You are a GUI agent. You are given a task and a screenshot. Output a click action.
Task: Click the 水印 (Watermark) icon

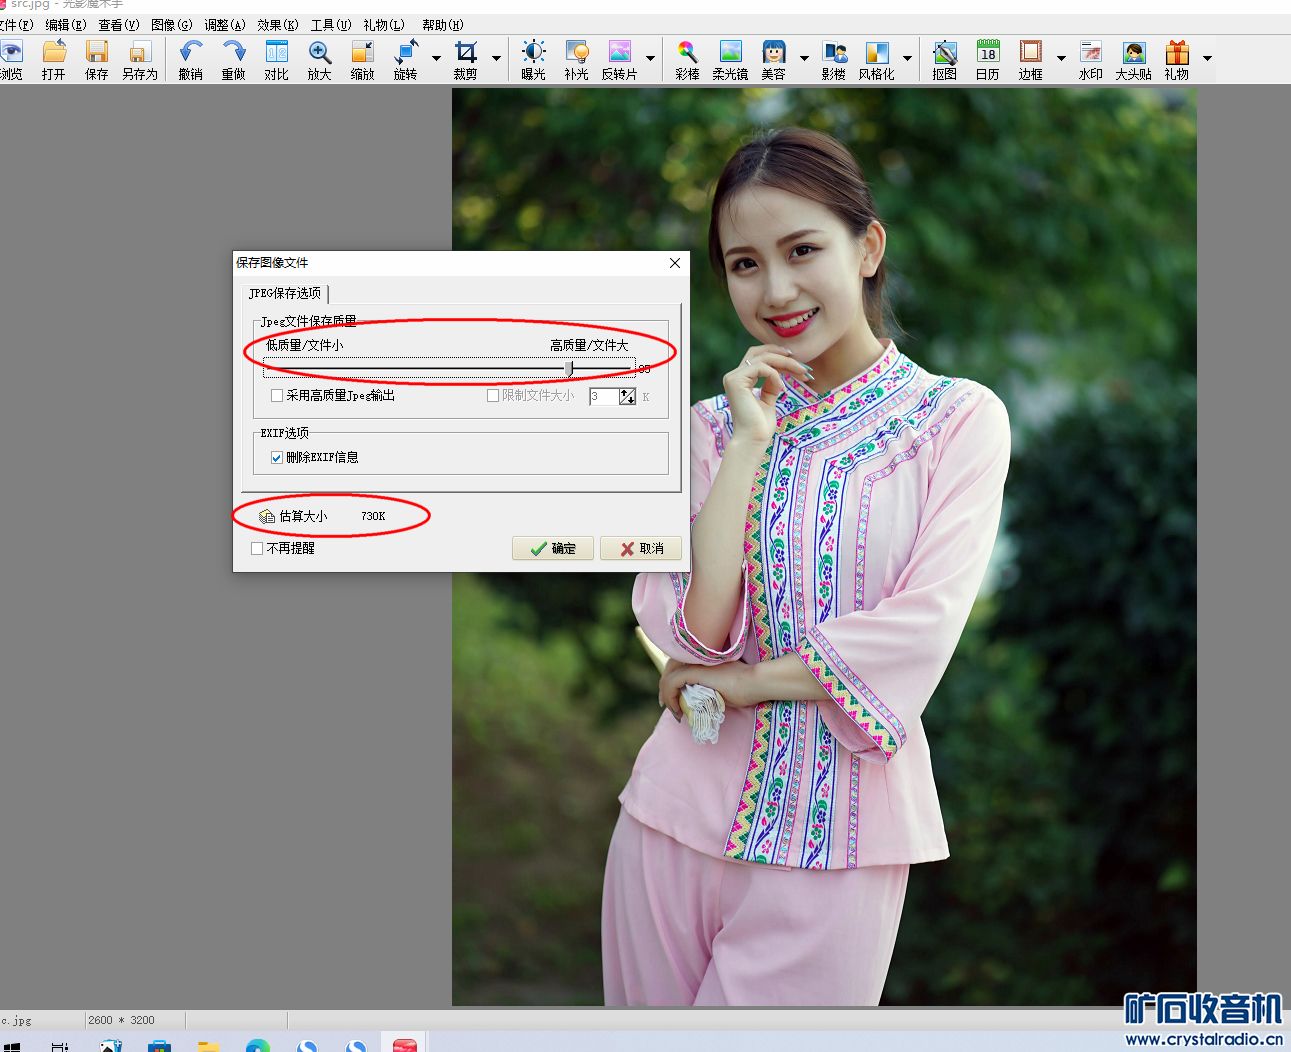[x=1090, y=59]
